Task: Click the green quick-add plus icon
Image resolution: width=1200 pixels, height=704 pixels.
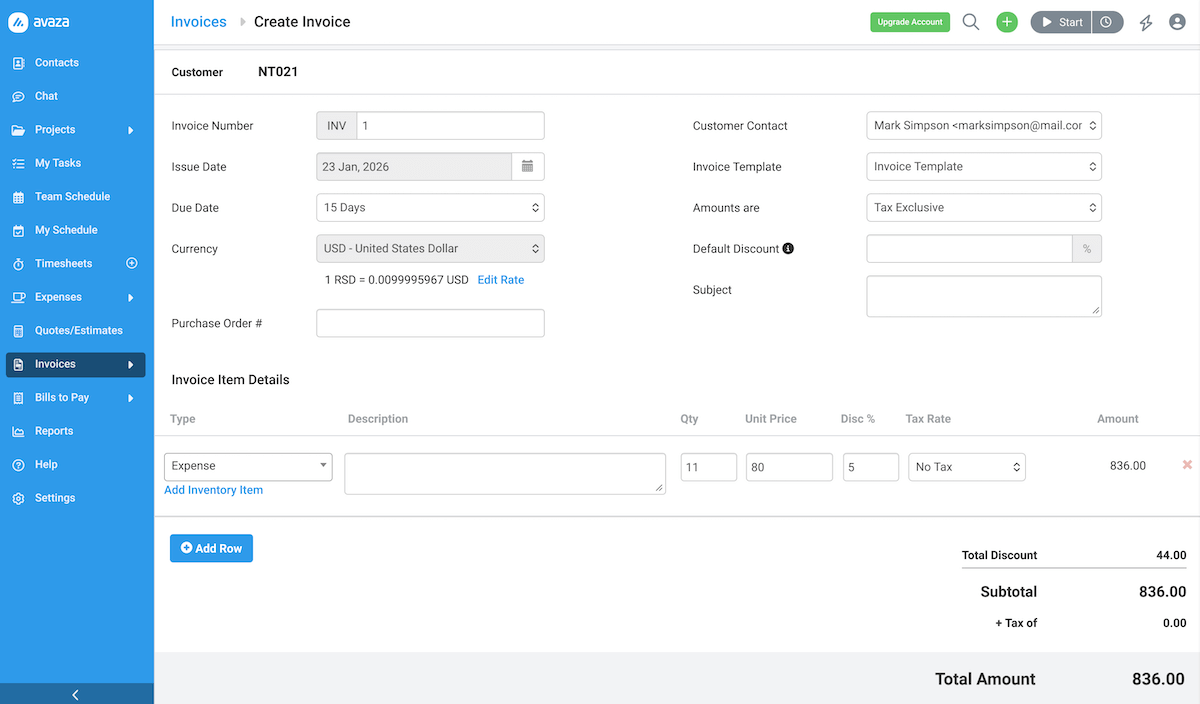Action: click(x=1007, y=21)
